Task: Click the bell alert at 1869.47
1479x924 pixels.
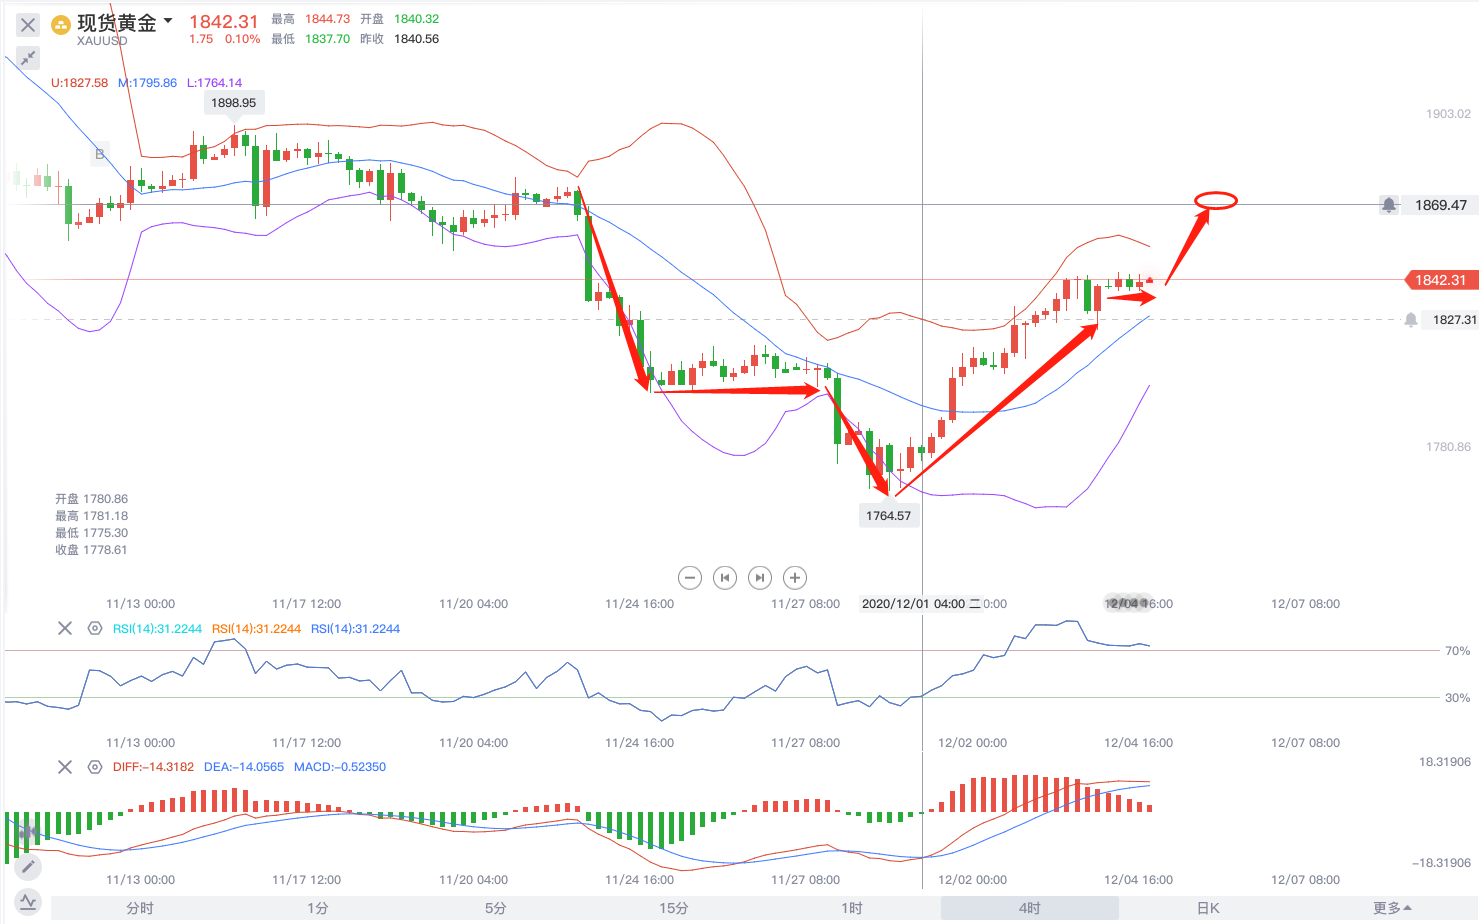Action: [x=1389, y=205]
